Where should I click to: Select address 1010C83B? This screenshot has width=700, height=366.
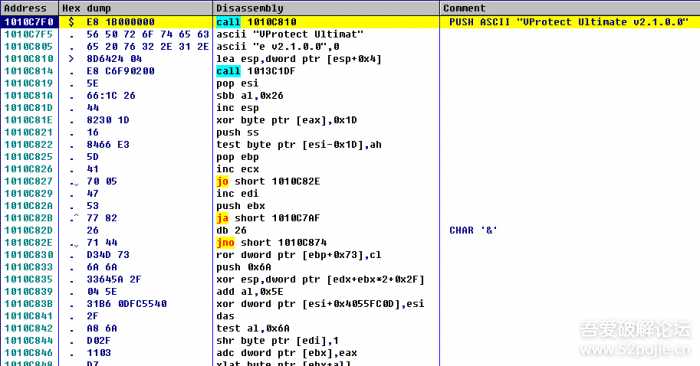tap(29, 304)
